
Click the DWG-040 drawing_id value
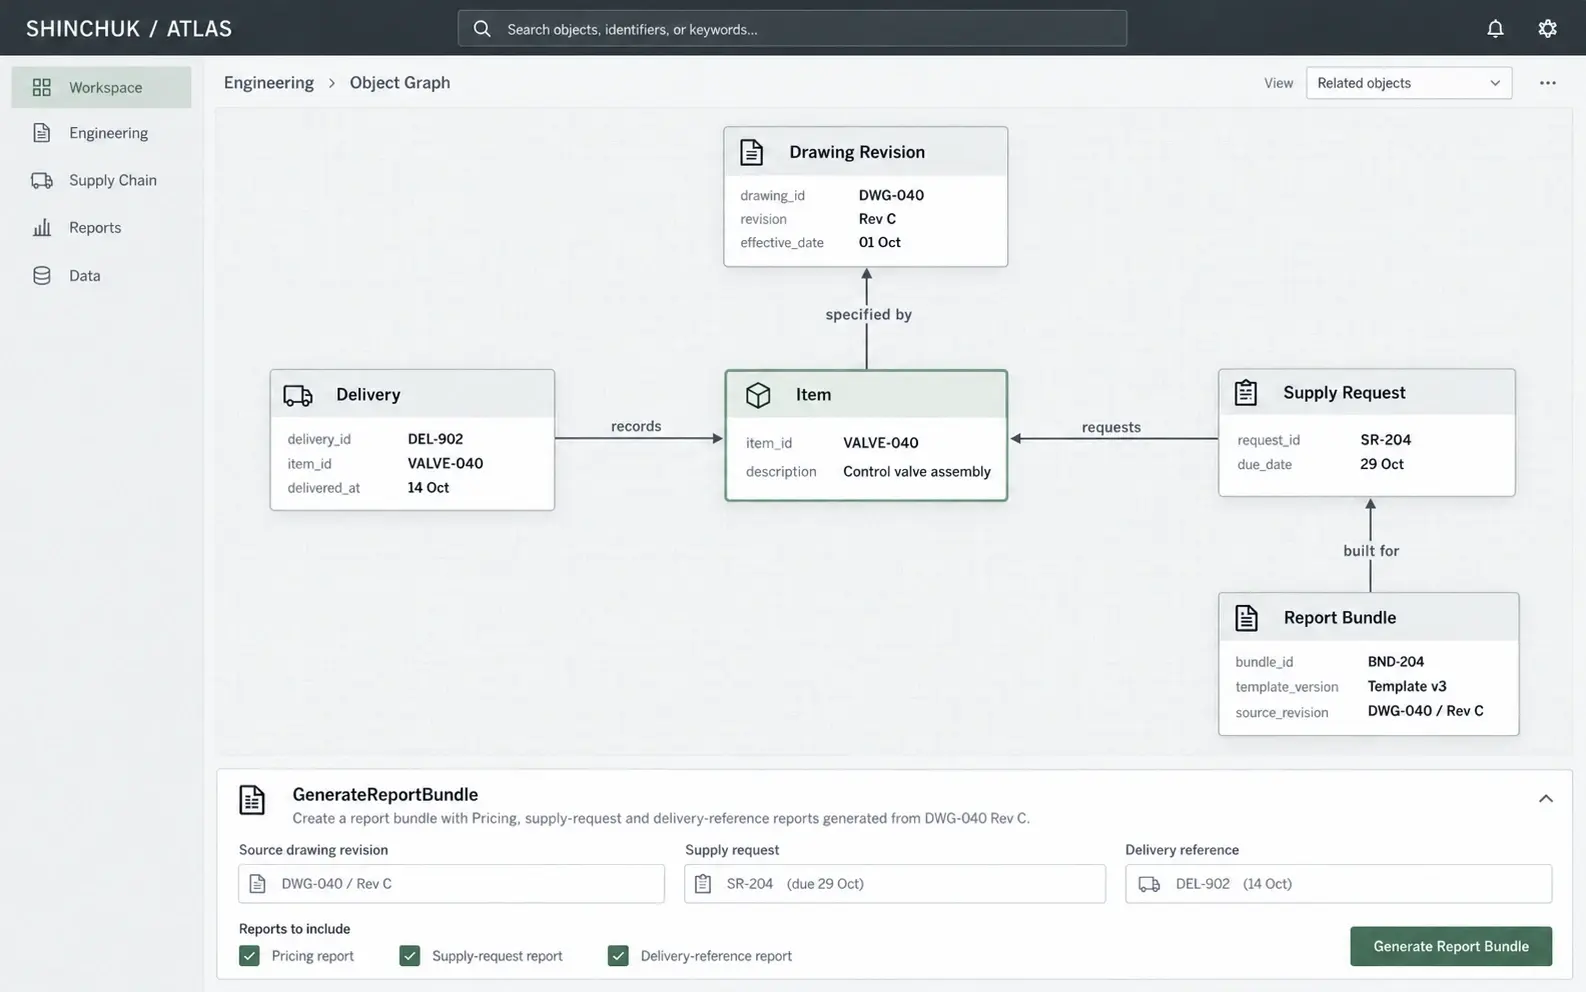pyautogui.click(x=891, y=195)
